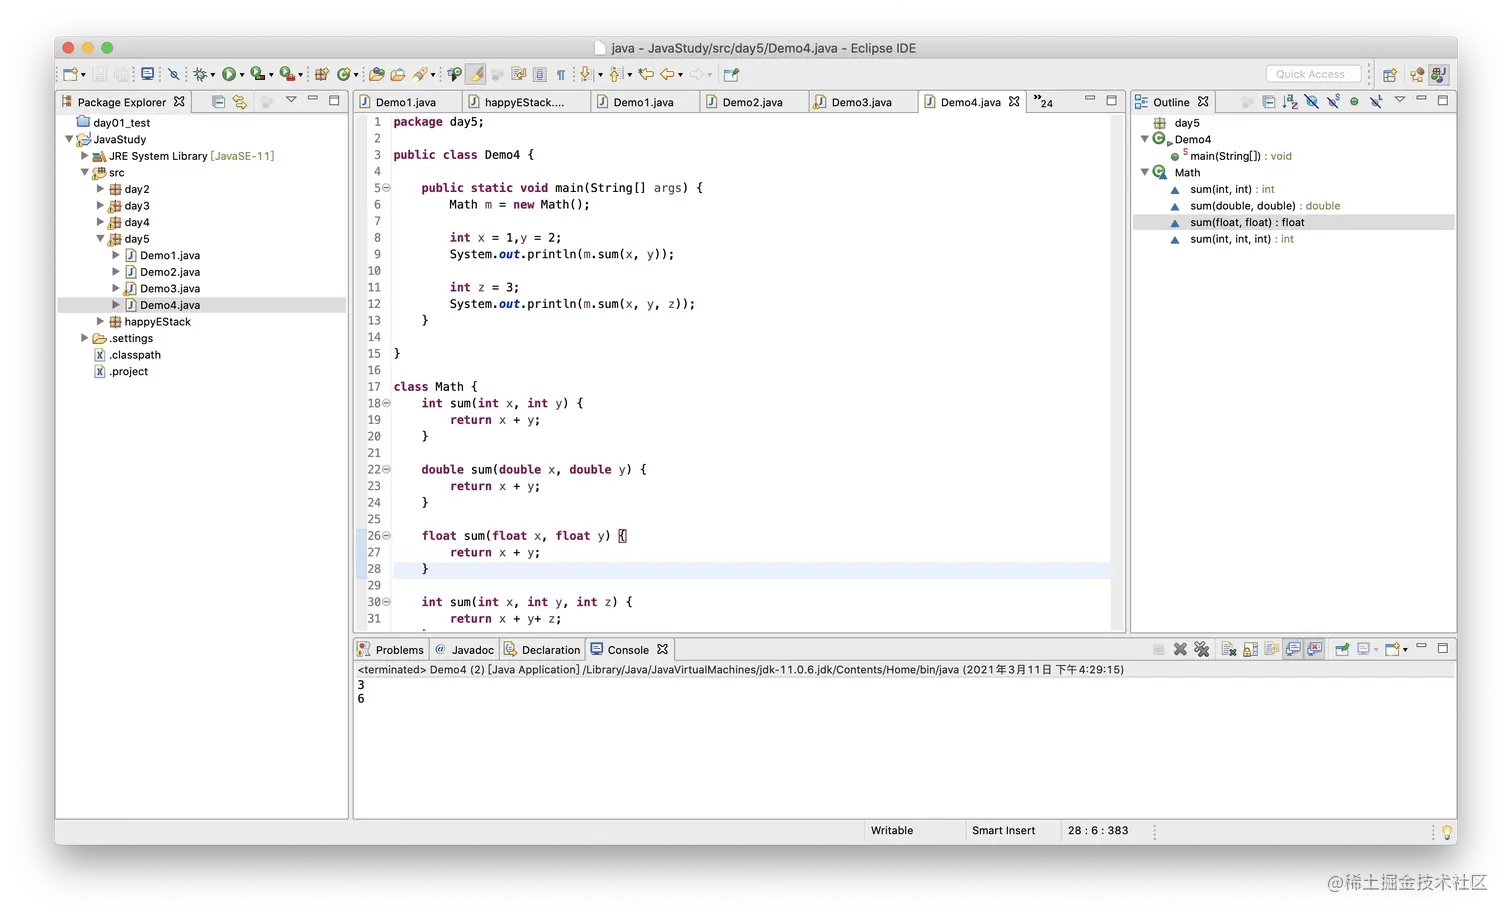Click tip lightbulb in status bar
This screenshot has height=917, width=1512.
click(x=1446, y=832)
